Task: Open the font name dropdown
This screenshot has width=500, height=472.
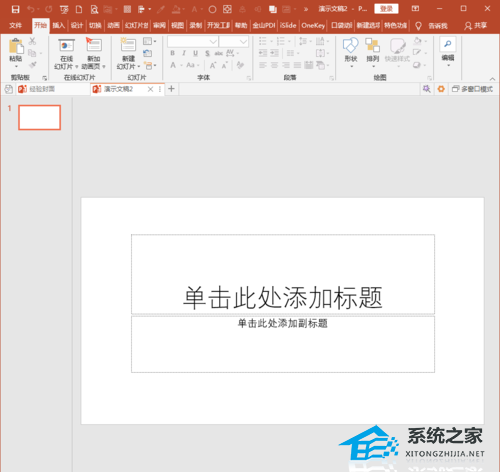Action: pyautogui.click(x=213, y=42)
